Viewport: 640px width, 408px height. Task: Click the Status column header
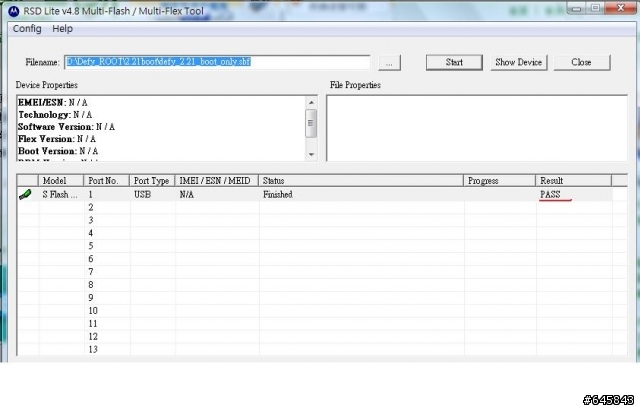361,180
